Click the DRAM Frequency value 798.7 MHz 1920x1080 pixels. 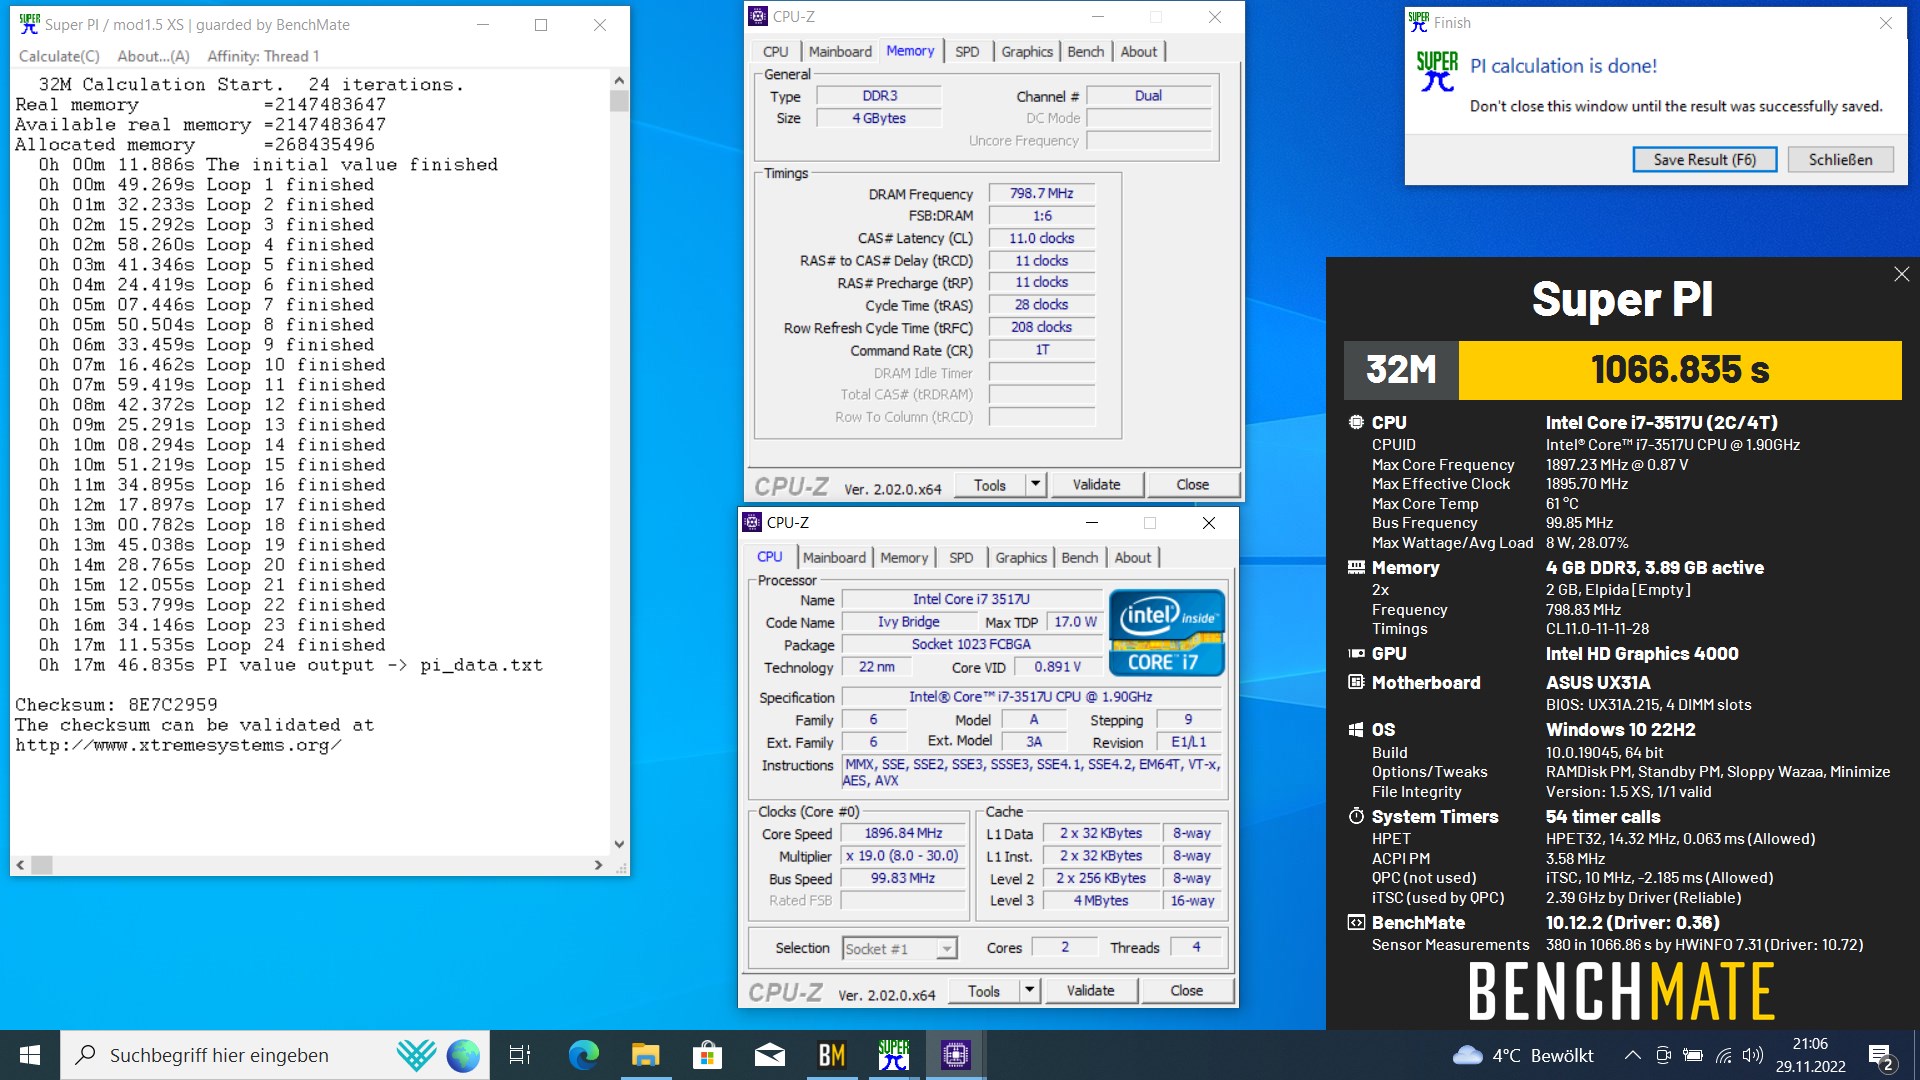[1041, 193]
